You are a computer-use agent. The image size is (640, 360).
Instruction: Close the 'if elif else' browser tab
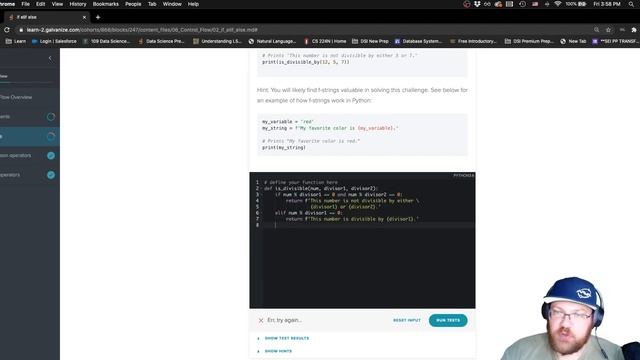click(84, 17)
